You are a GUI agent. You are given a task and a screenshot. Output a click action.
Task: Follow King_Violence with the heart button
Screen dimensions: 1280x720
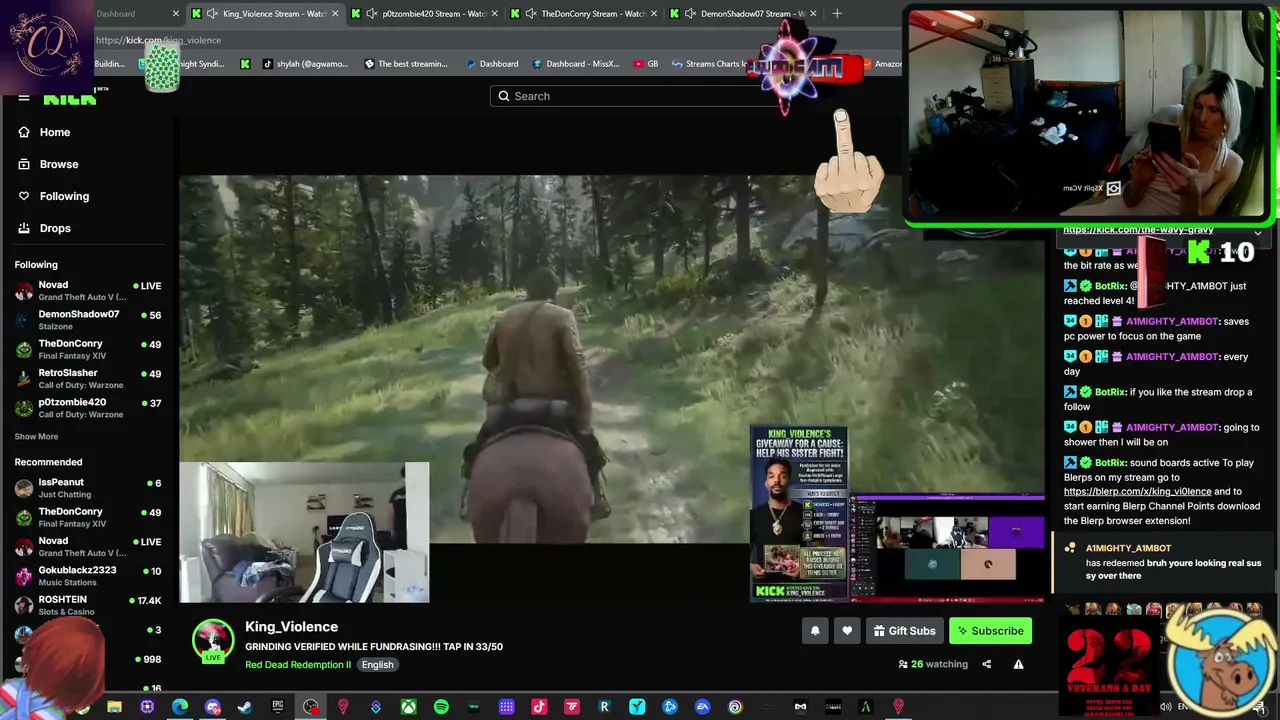847,631
